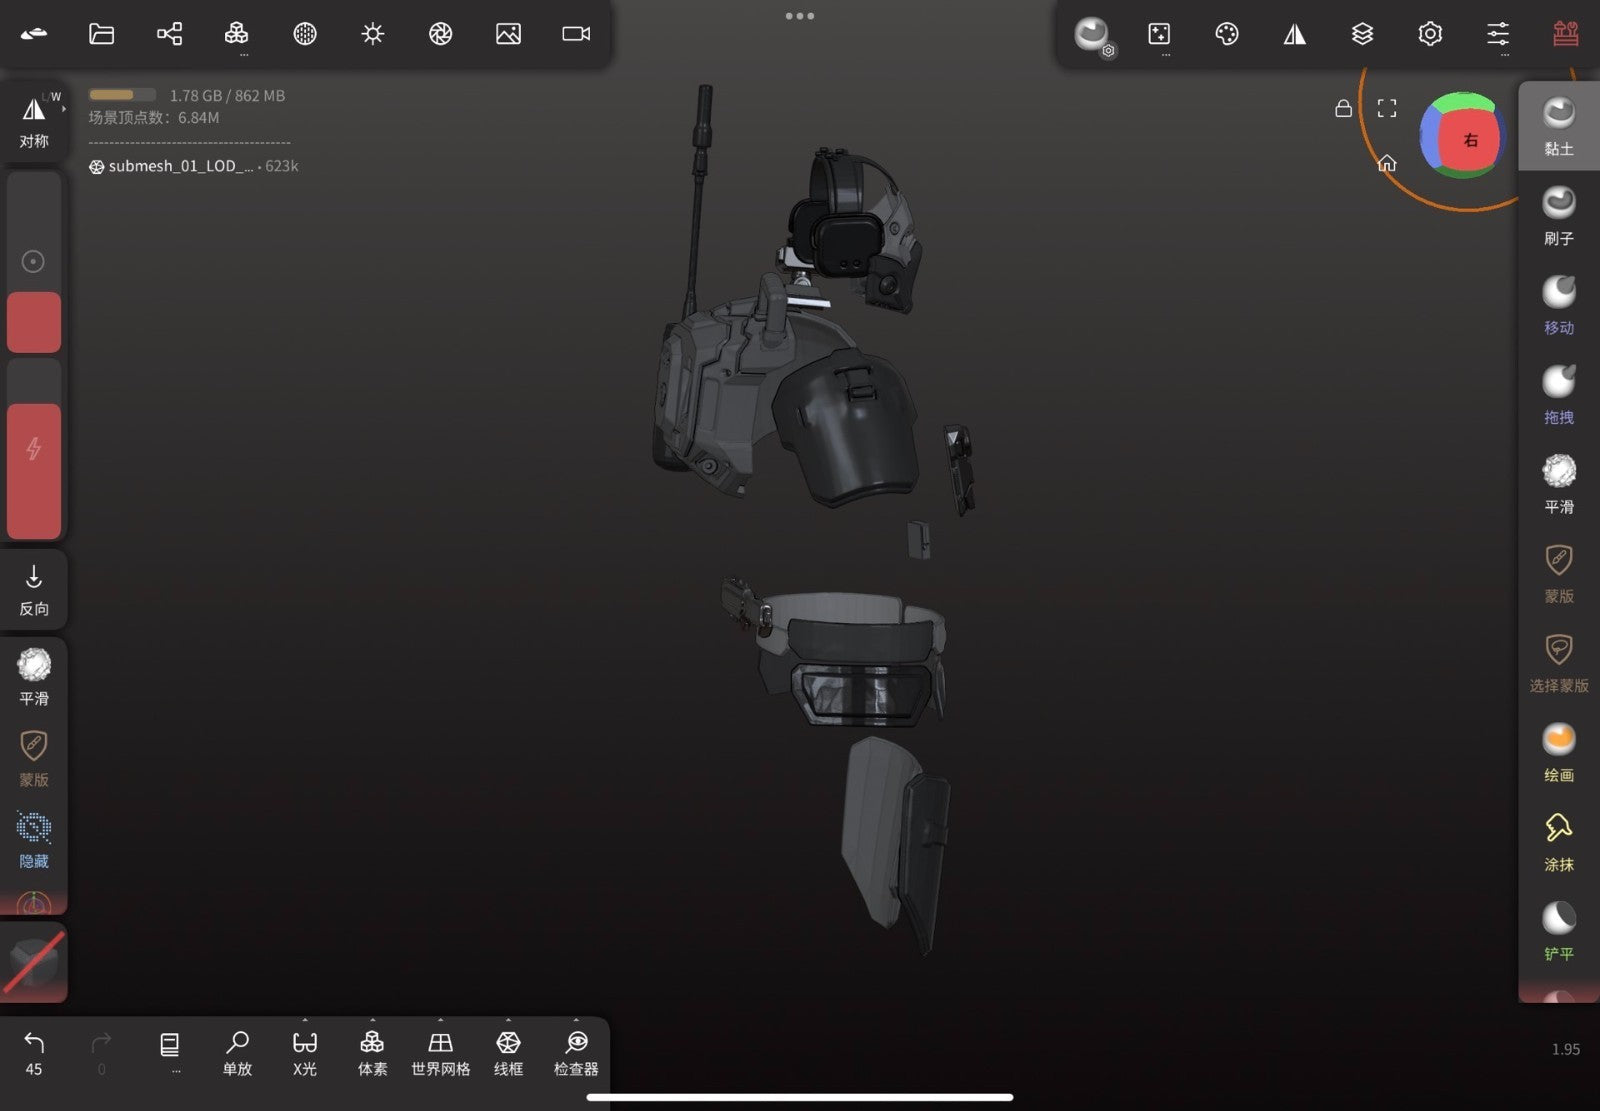The height and width of the screenshot is (1111, 1600).
Task: Toggle 线框 (wireframe) display
Action: point(508,1053)
